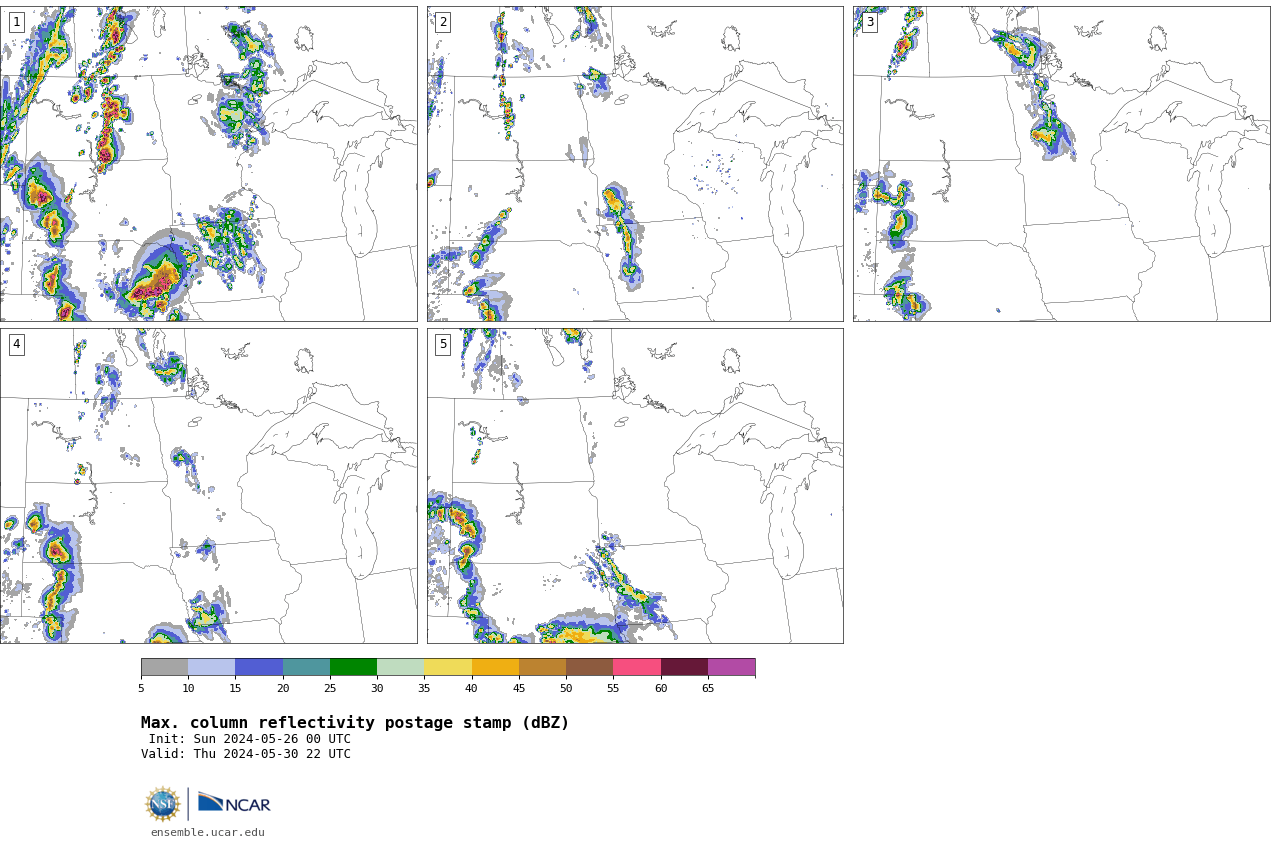
Task: Click the teal 20-25 dBZ swatch
Action: [306, 667]
